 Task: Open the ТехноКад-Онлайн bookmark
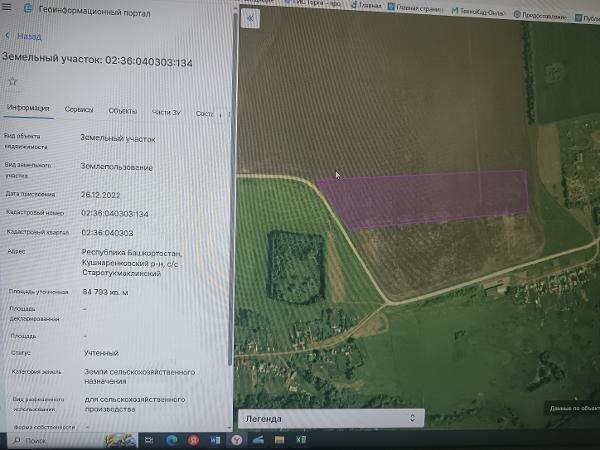pos(478,12)
